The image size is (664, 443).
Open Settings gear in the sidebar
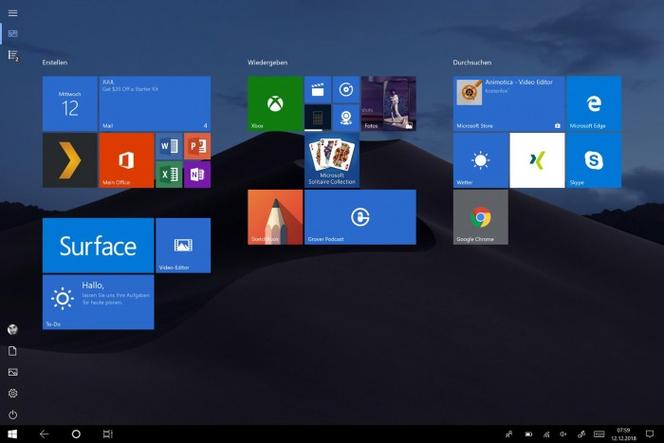(13, 393)
